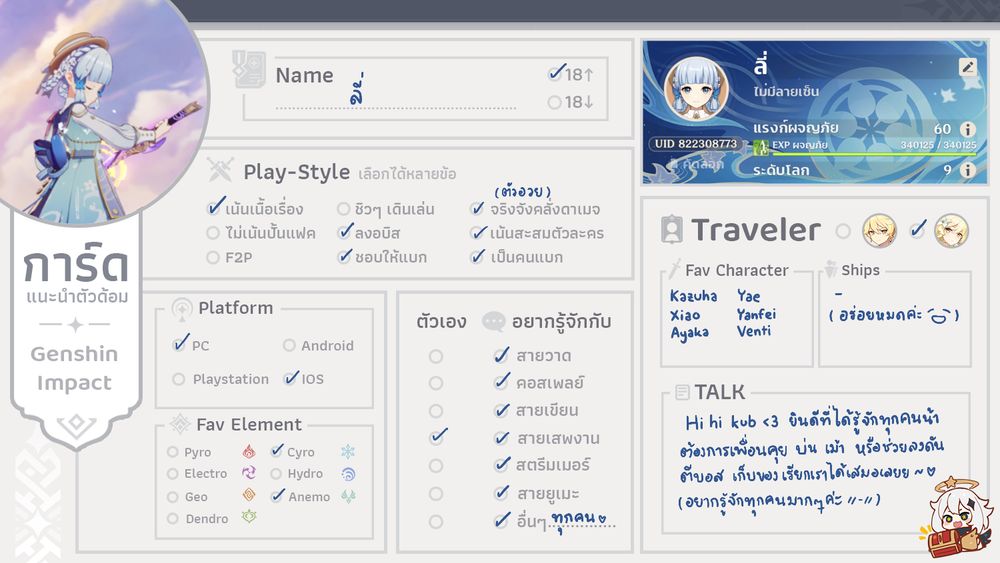Click the Fav Element diamond icon
Viewport: 1000px width, 563px height.
[x=180, y=424]
